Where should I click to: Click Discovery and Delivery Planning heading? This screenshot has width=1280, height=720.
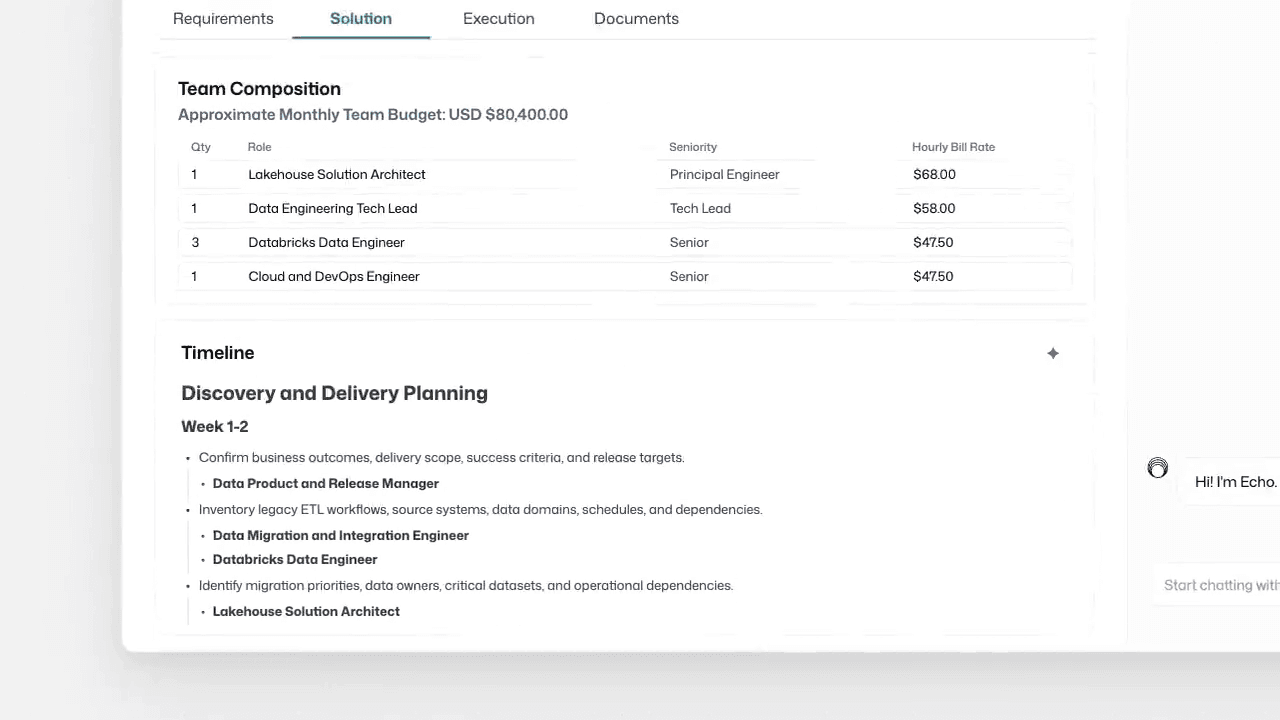334,393
